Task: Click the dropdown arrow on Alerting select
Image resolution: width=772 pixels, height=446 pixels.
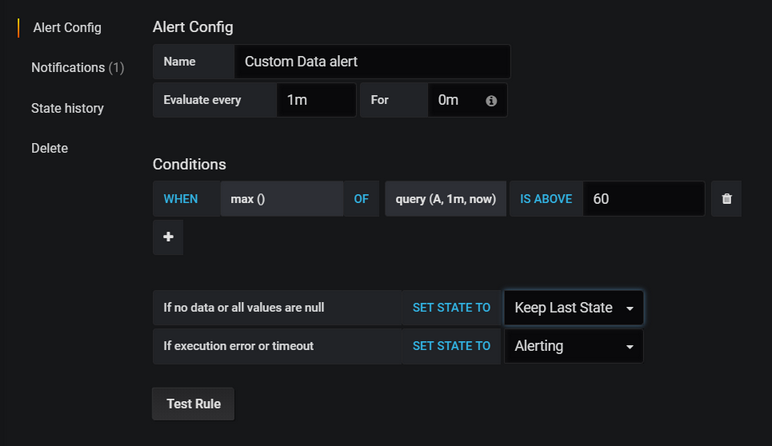Action: pyautogui.click(x=630, y=347)
